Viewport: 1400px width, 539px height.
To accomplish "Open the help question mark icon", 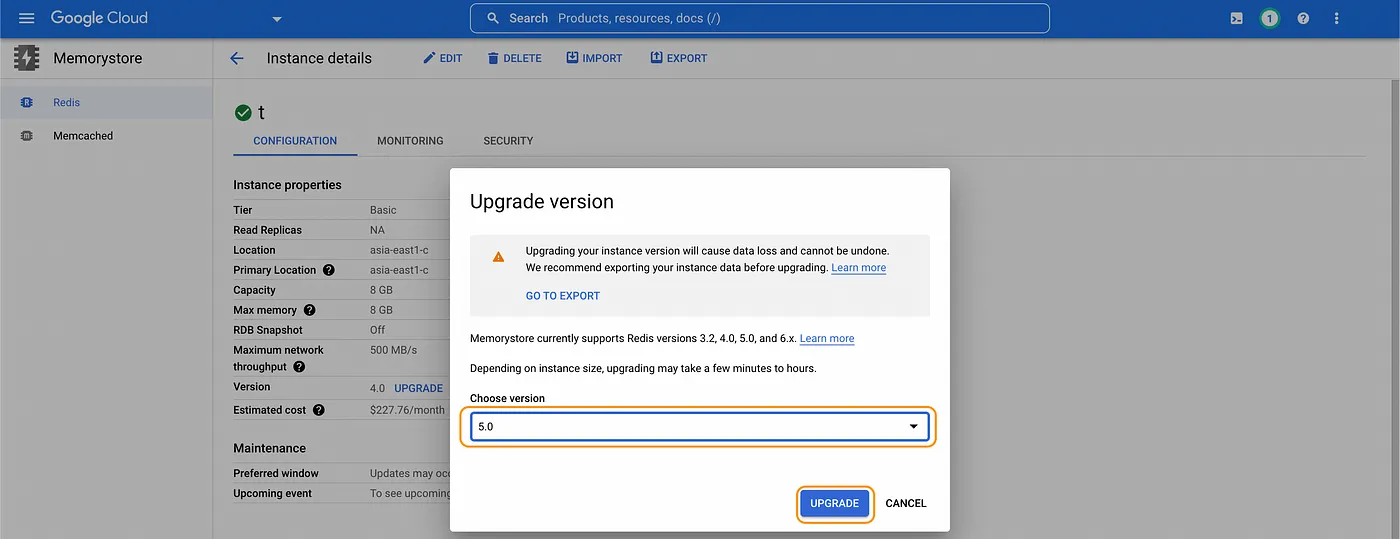I will click(x=1303, y=19).
